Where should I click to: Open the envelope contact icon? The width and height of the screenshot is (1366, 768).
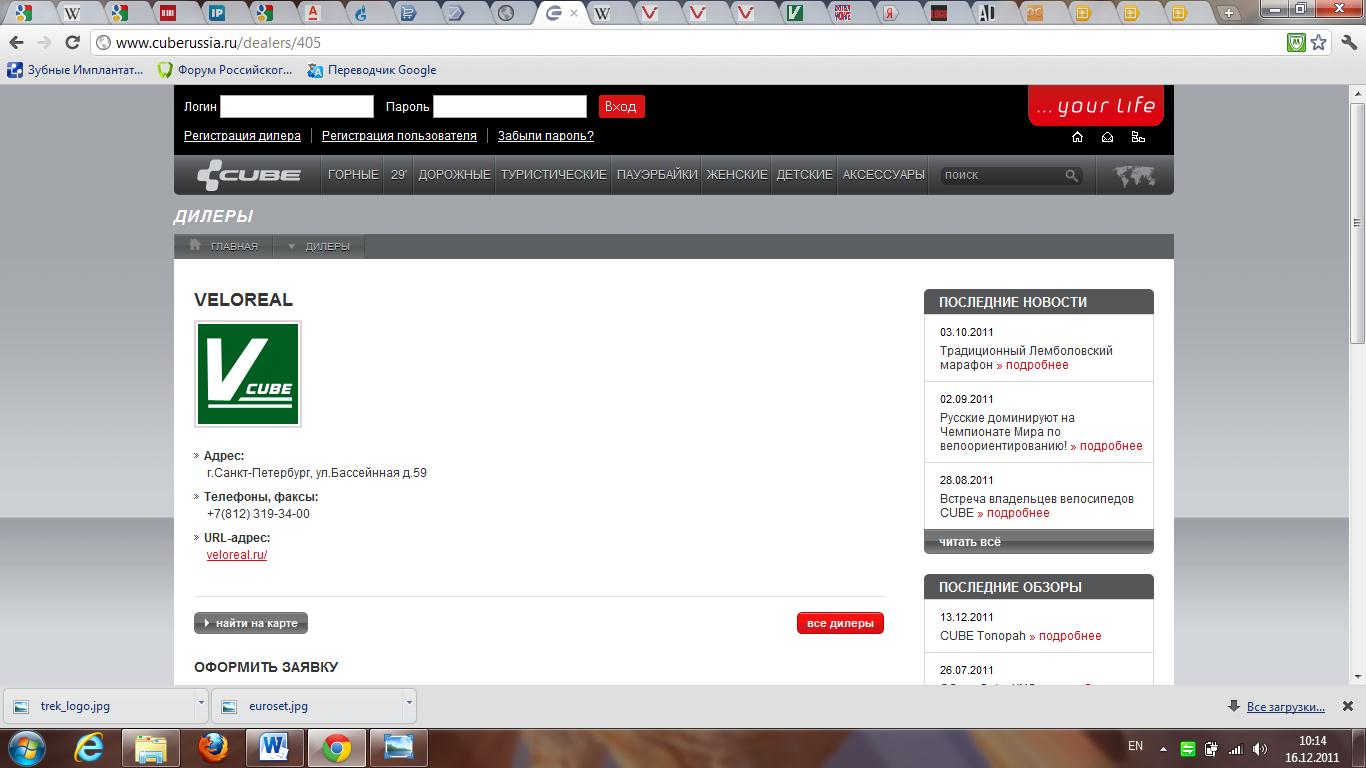1107,137
